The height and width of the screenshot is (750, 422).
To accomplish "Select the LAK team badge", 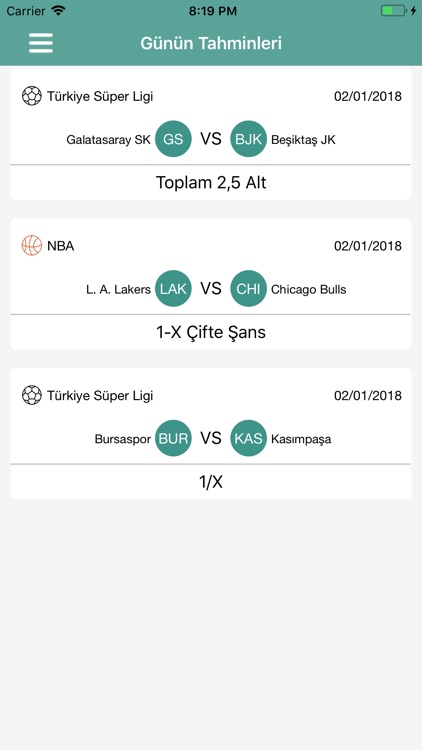I will pos(173,289).
